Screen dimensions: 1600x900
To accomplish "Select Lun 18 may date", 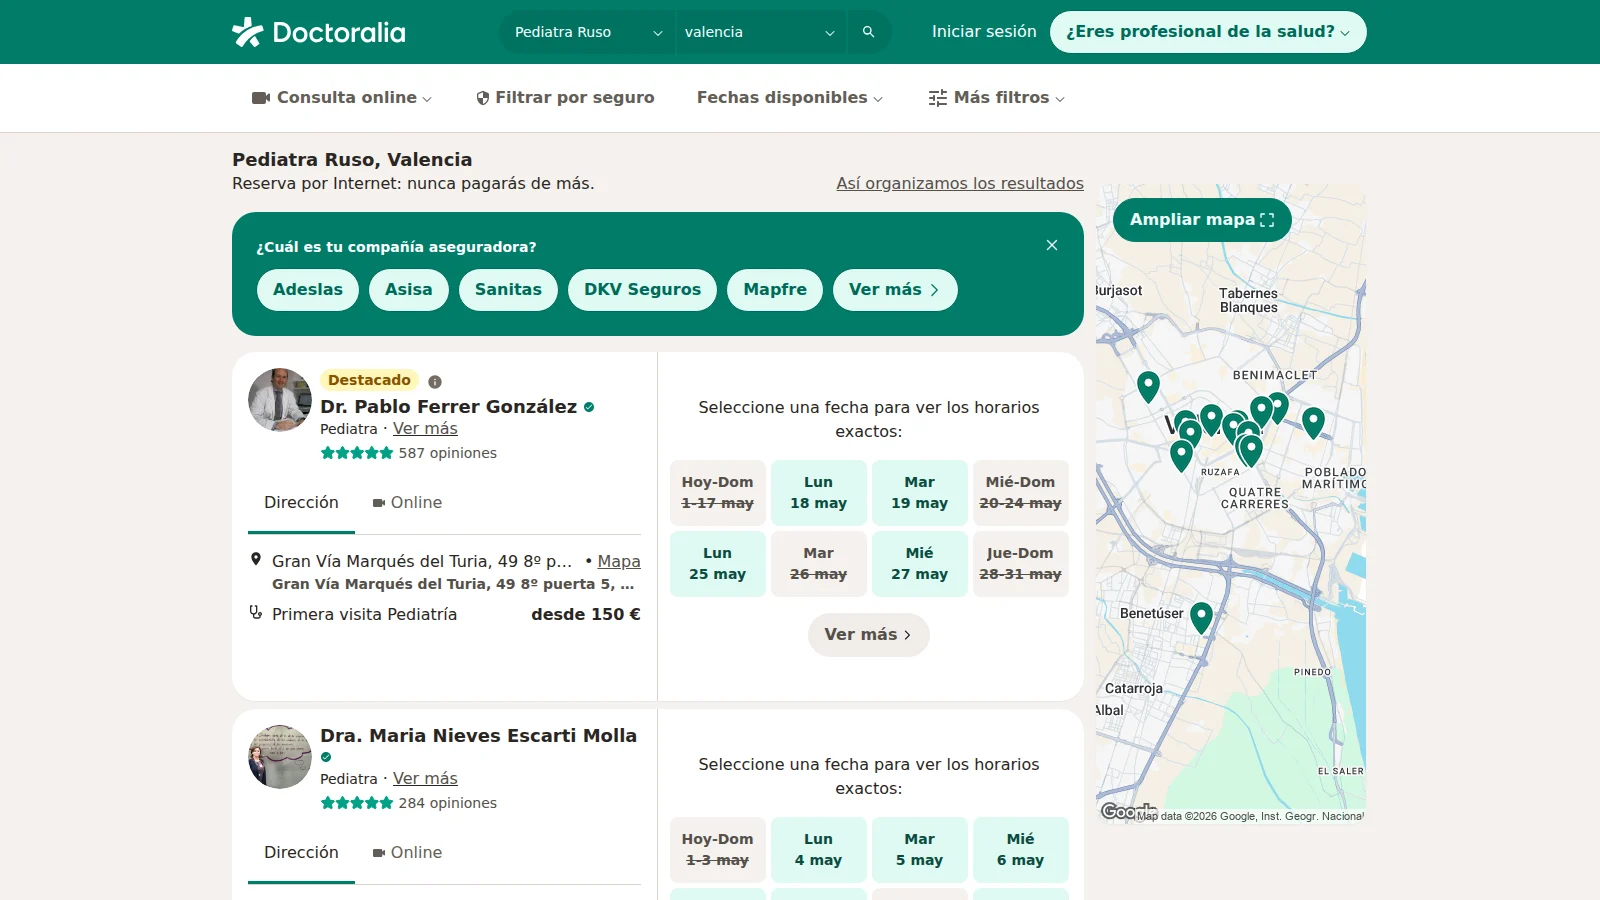I will [818, 493].
